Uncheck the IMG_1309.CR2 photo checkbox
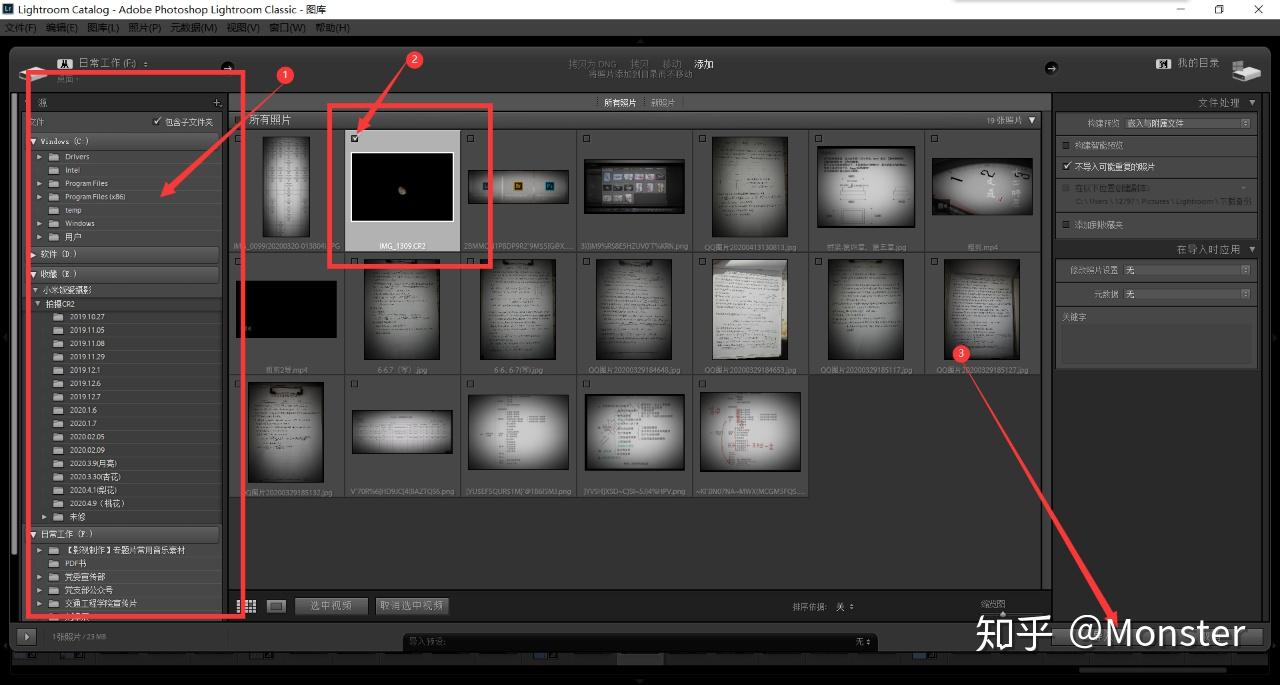Image resolution: width=1280 pixels, height=685 pixels. pos(356,139)
